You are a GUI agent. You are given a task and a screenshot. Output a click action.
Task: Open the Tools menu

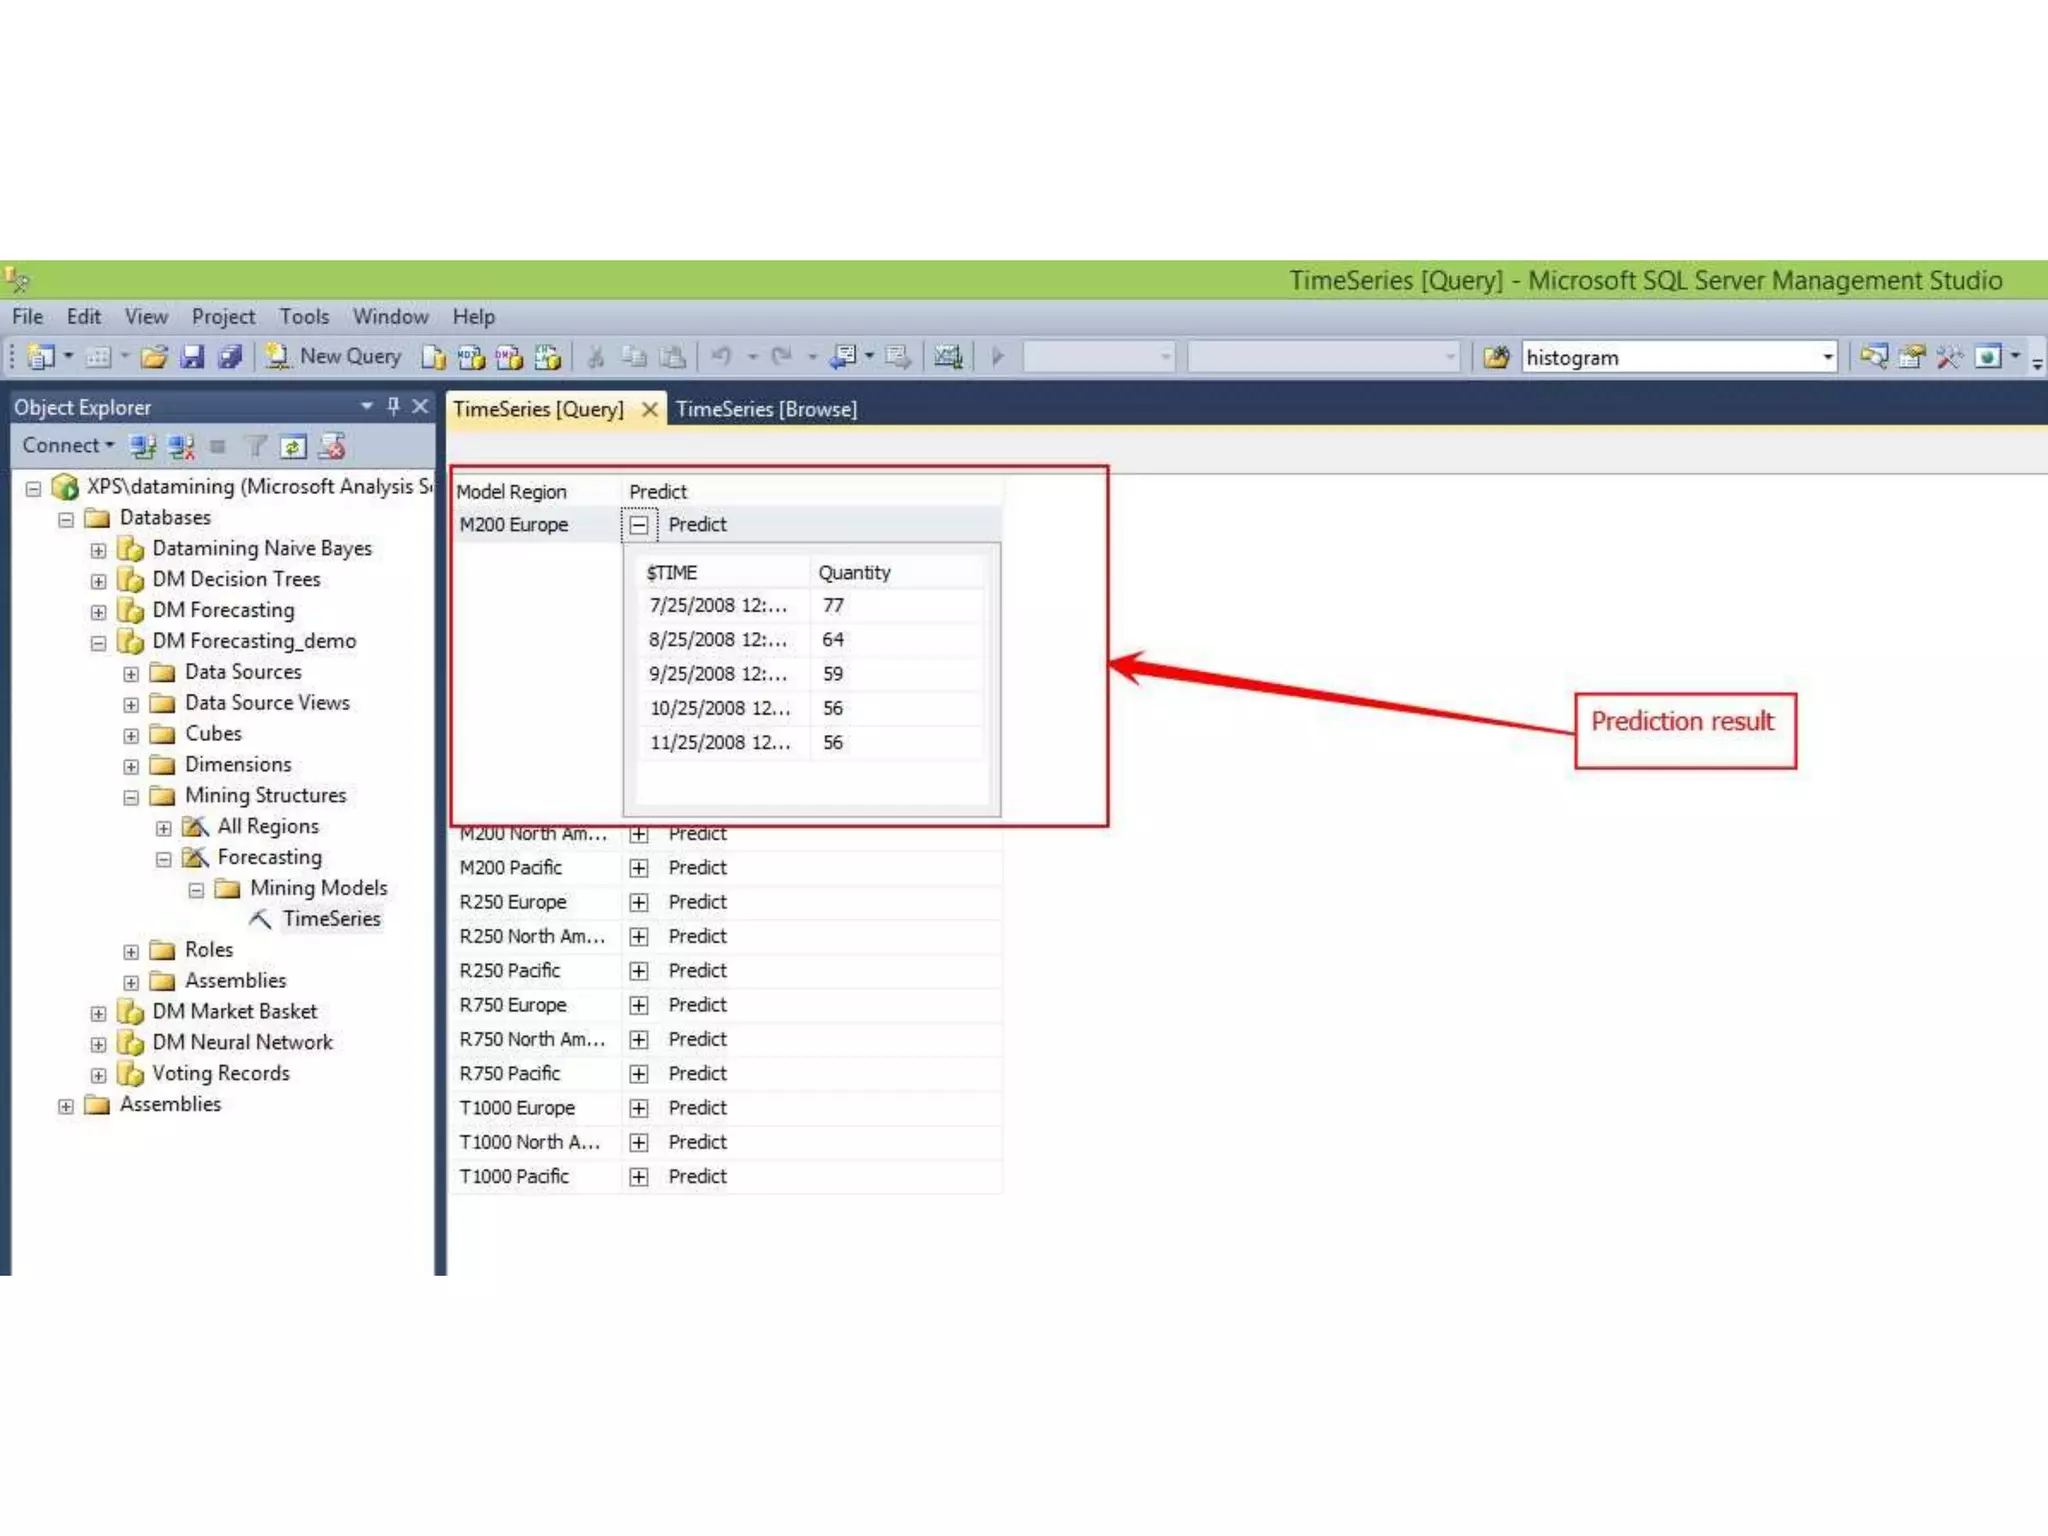pyautogui.click(x=304, y=317)
